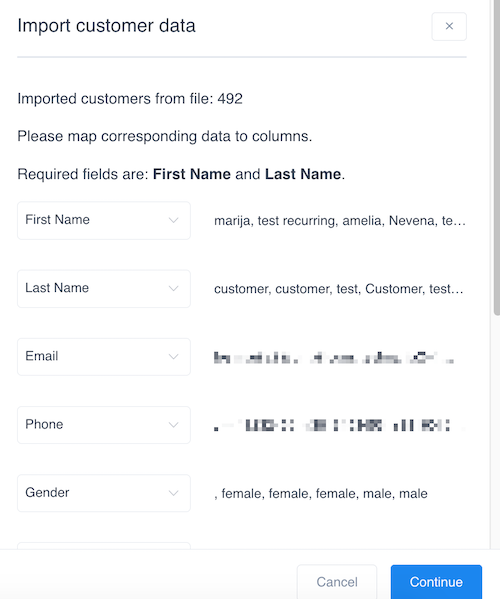Open the Phone column mapping dropdown
The height and width of the screenshot is (599, 500).
click(104, 425)
